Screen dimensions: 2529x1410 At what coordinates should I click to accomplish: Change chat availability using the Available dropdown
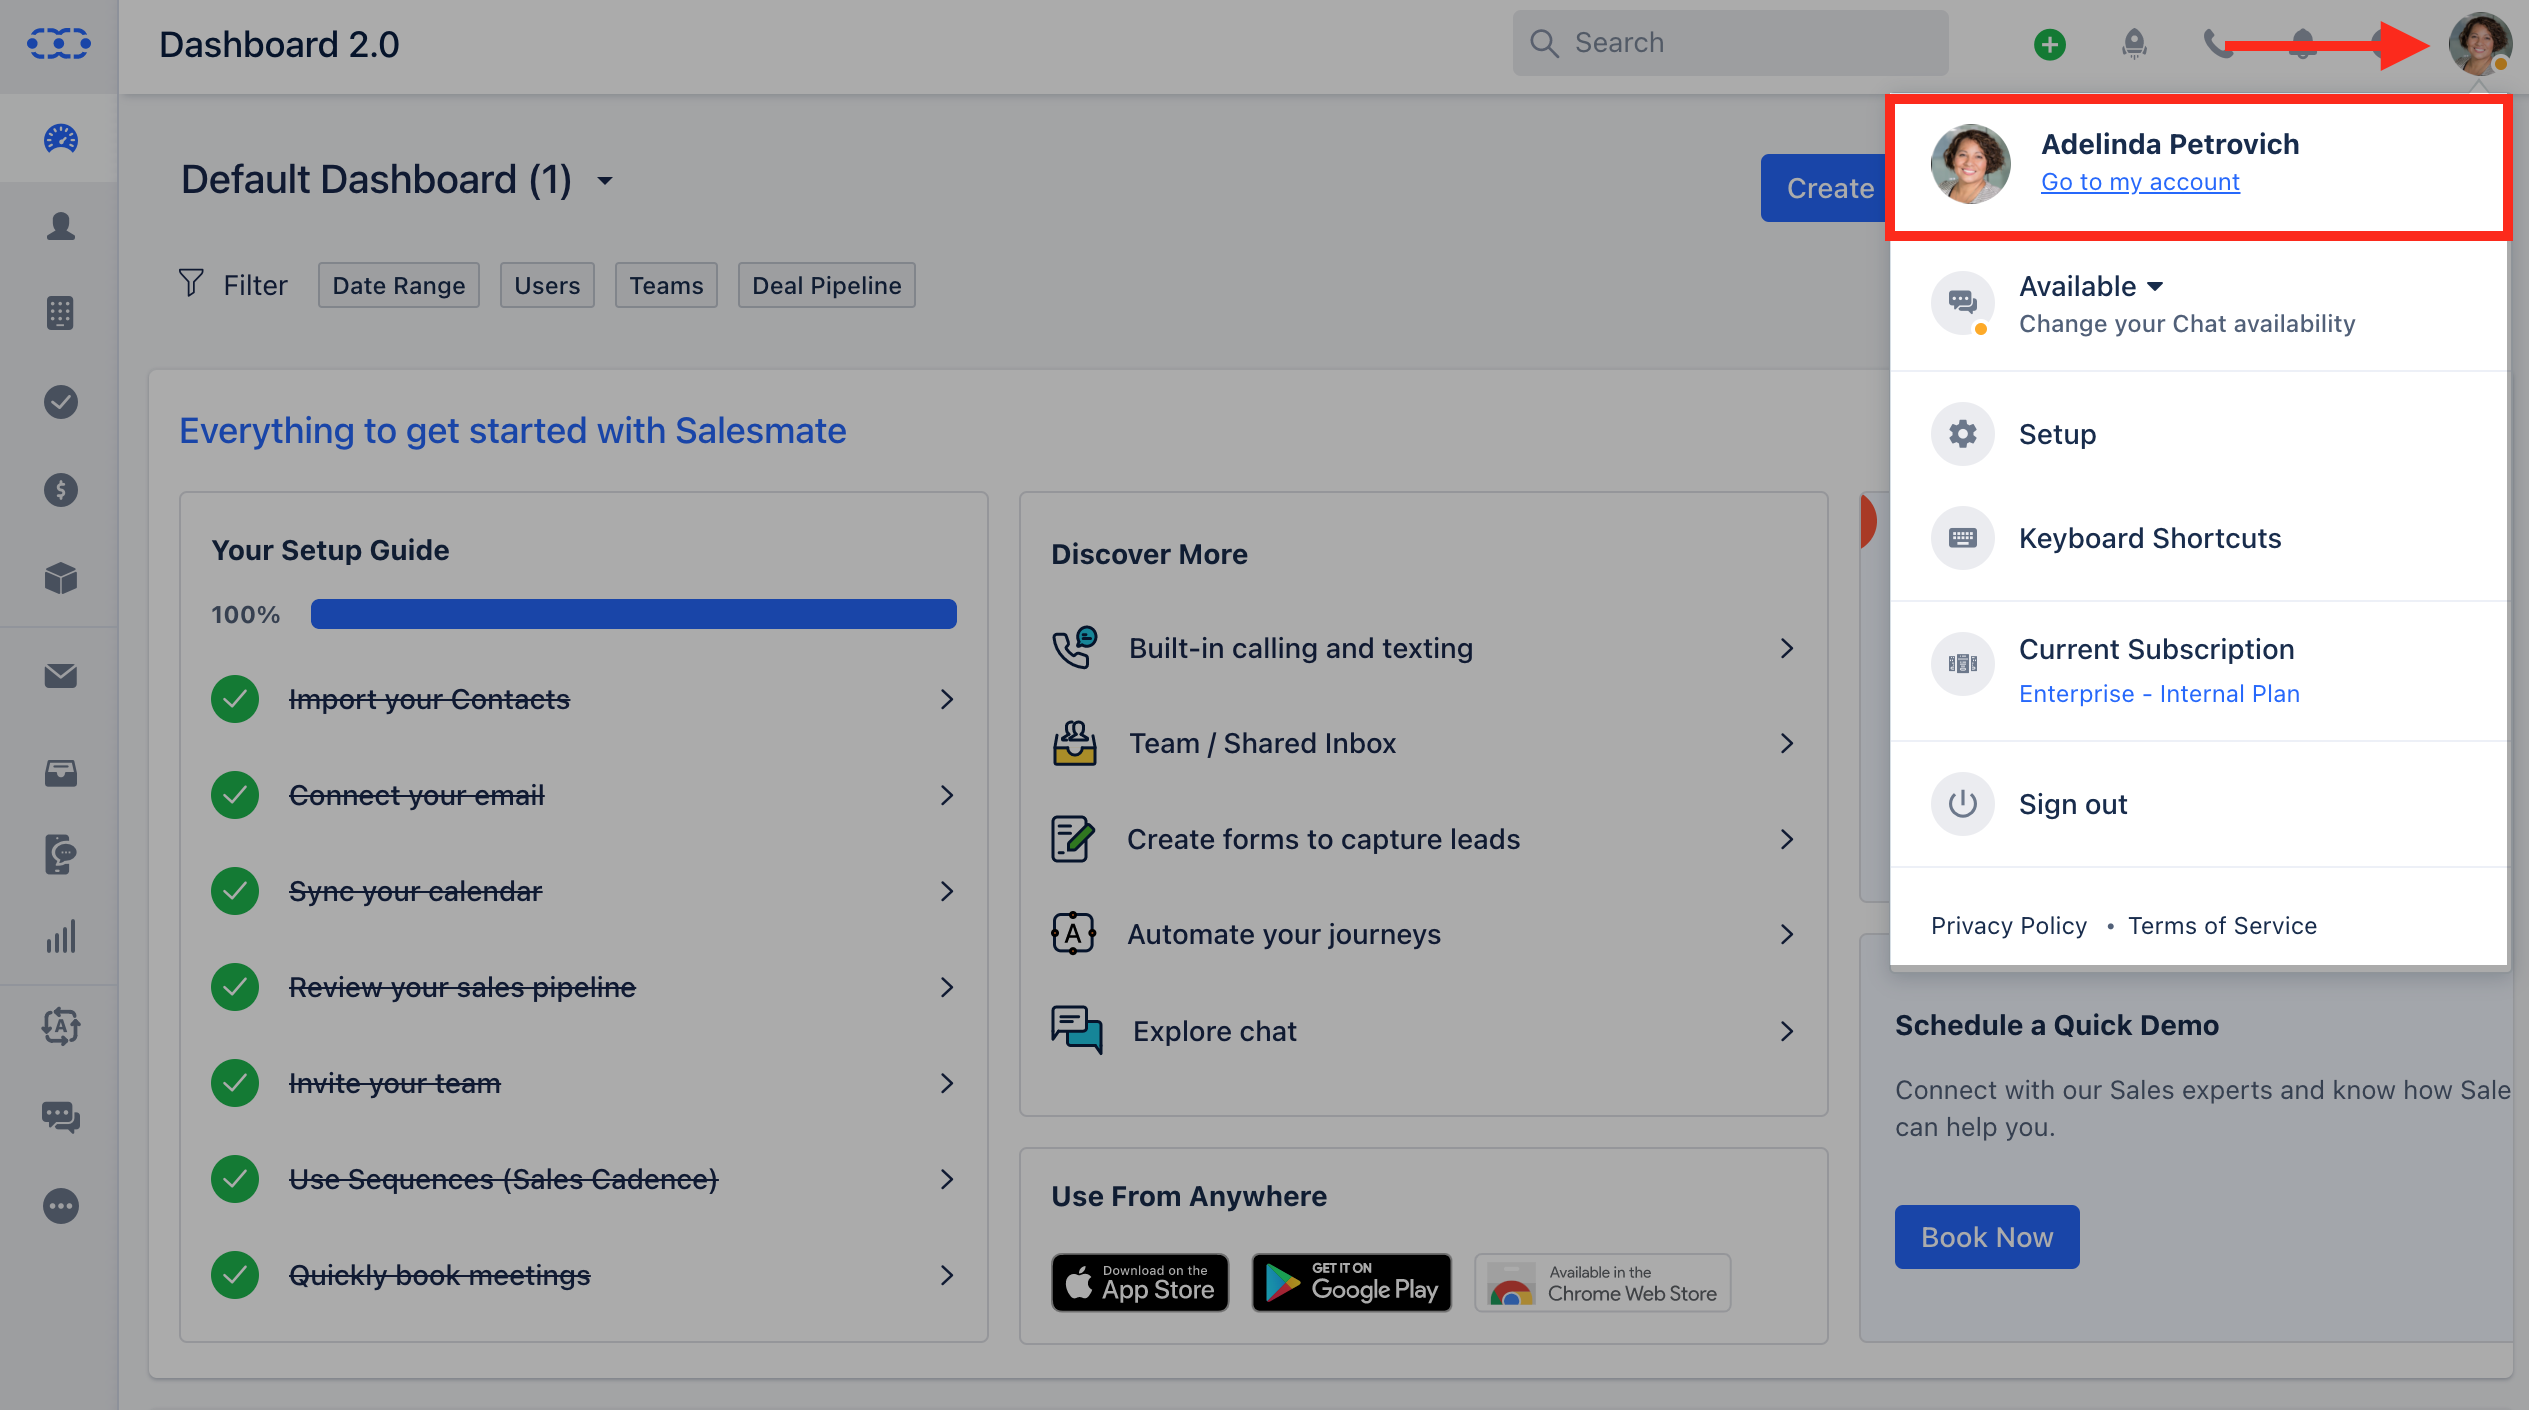[x=2090, y=286]
